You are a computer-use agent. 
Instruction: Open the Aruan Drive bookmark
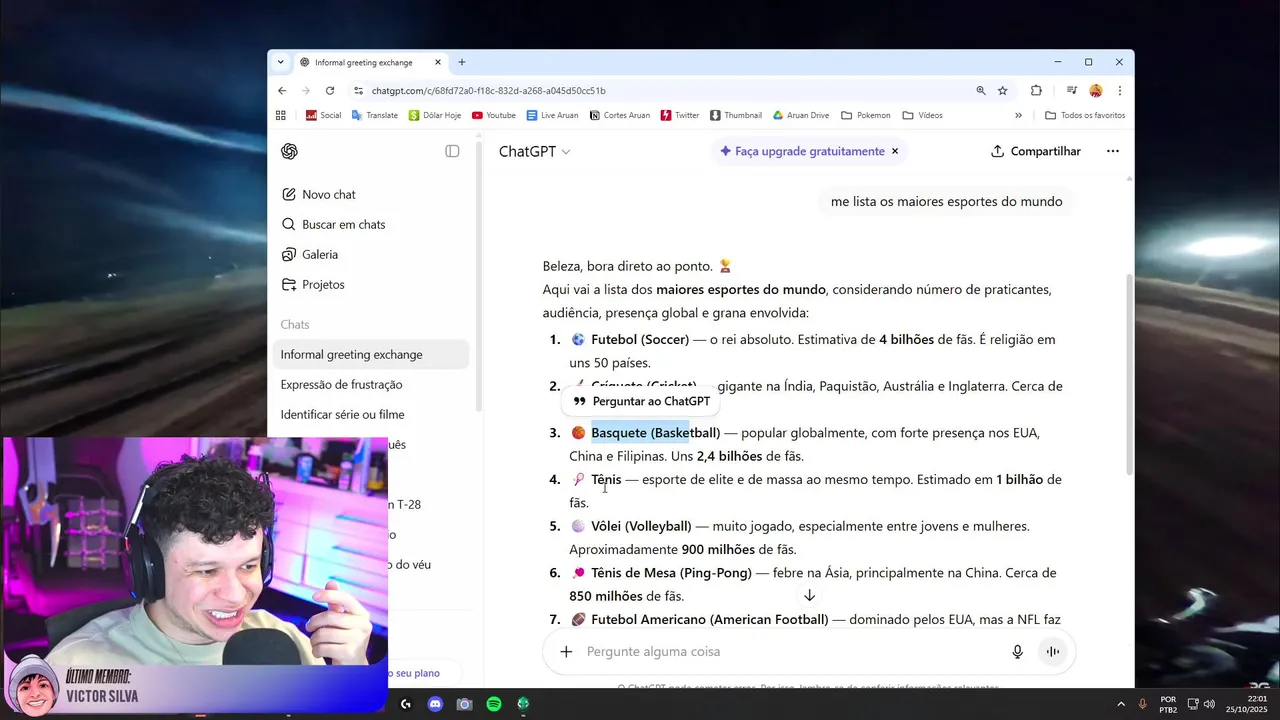(800, 115)
